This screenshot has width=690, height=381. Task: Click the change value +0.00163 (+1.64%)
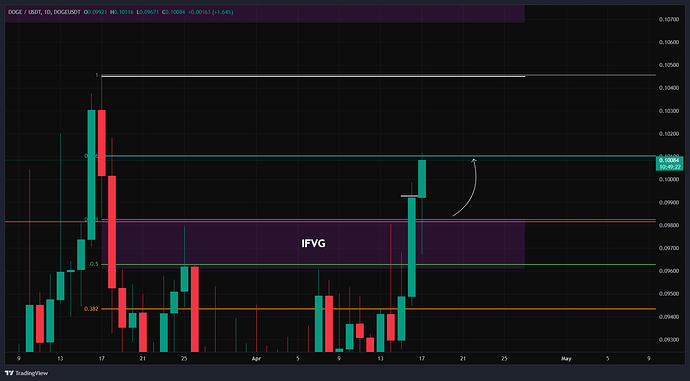[211, 12]
